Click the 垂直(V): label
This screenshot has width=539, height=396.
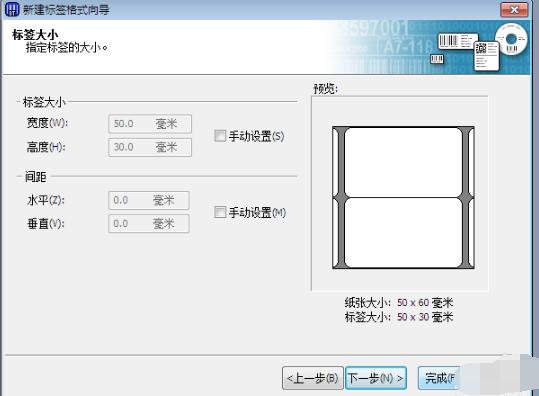tap(46, 224)
